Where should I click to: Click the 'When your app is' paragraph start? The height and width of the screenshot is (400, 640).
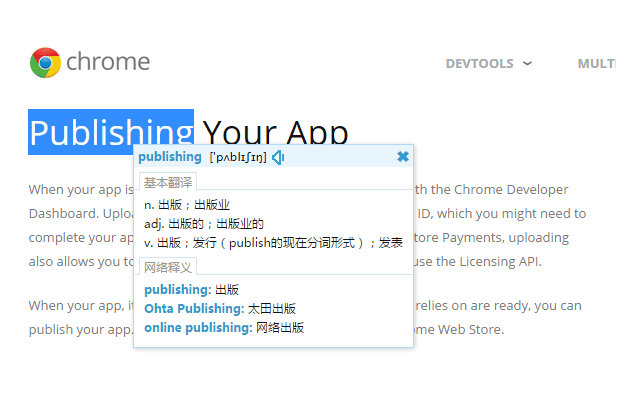pyautogui.click(x=81, y=190)
